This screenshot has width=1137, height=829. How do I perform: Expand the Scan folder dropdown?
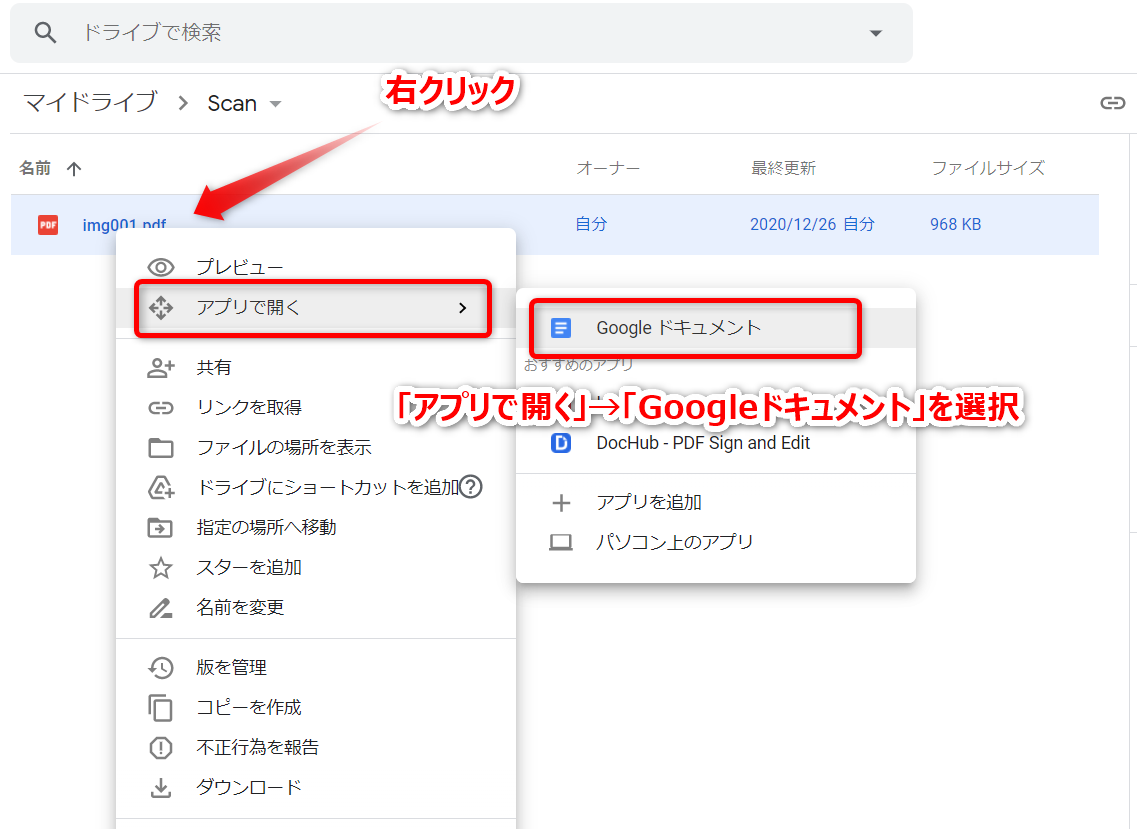click(276, 104)
